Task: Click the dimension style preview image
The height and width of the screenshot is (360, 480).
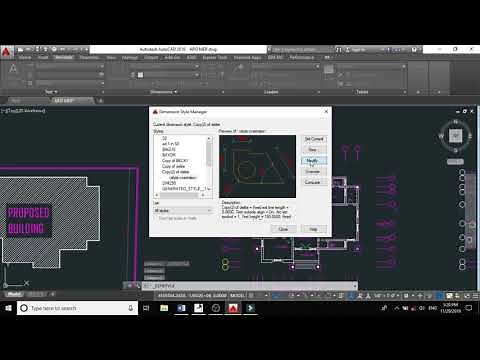Action: pos(257,166)
